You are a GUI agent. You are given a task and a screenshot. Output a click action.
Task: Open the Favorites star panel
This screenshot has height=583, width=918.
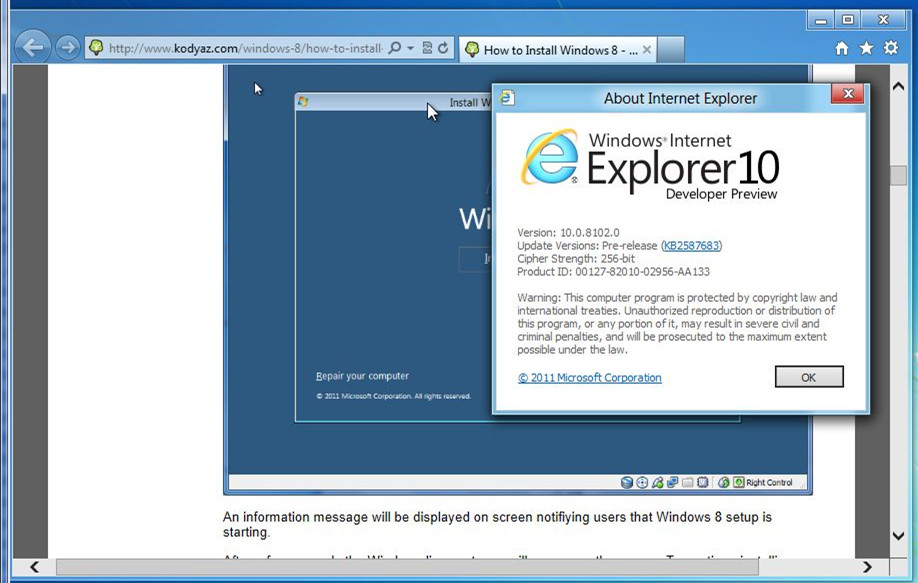coord(866,47)
